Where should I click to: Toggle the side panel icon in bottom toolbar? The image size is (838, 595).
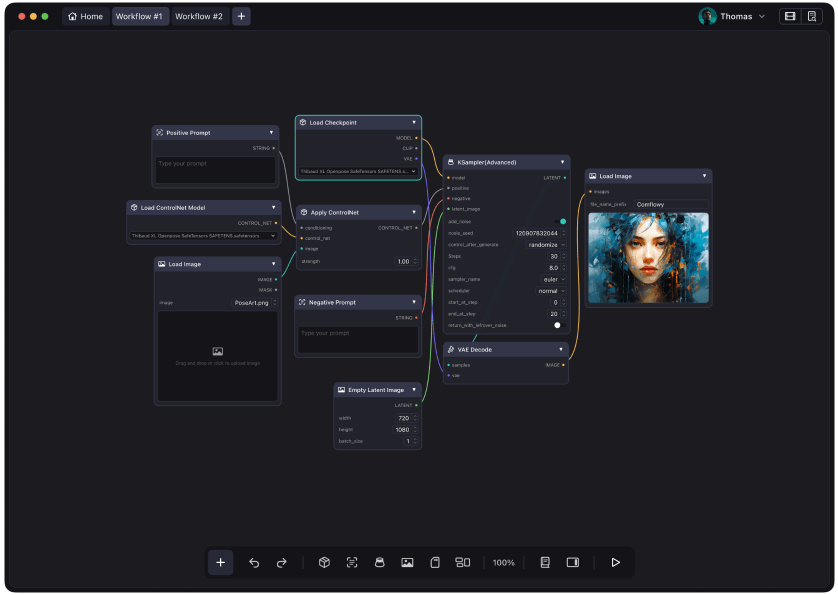[573, 563]
